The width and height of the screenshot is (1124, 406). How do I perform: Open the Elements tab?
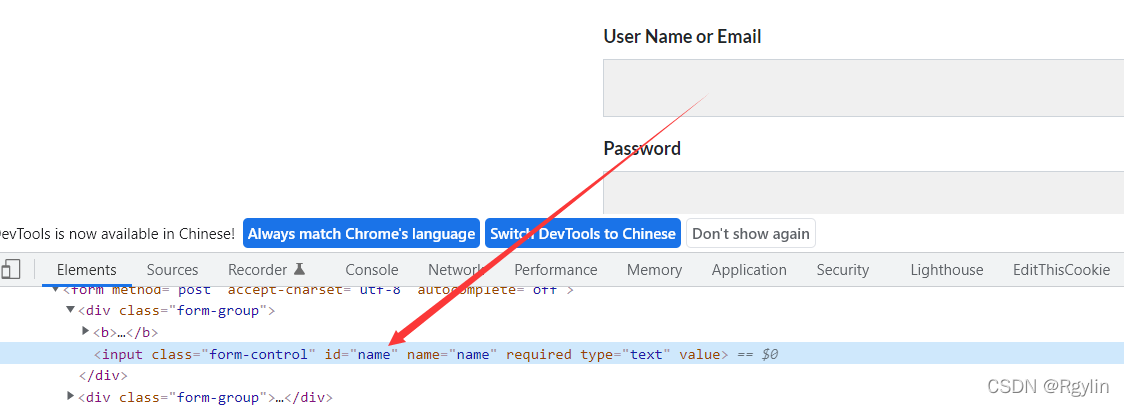point(87,270)
